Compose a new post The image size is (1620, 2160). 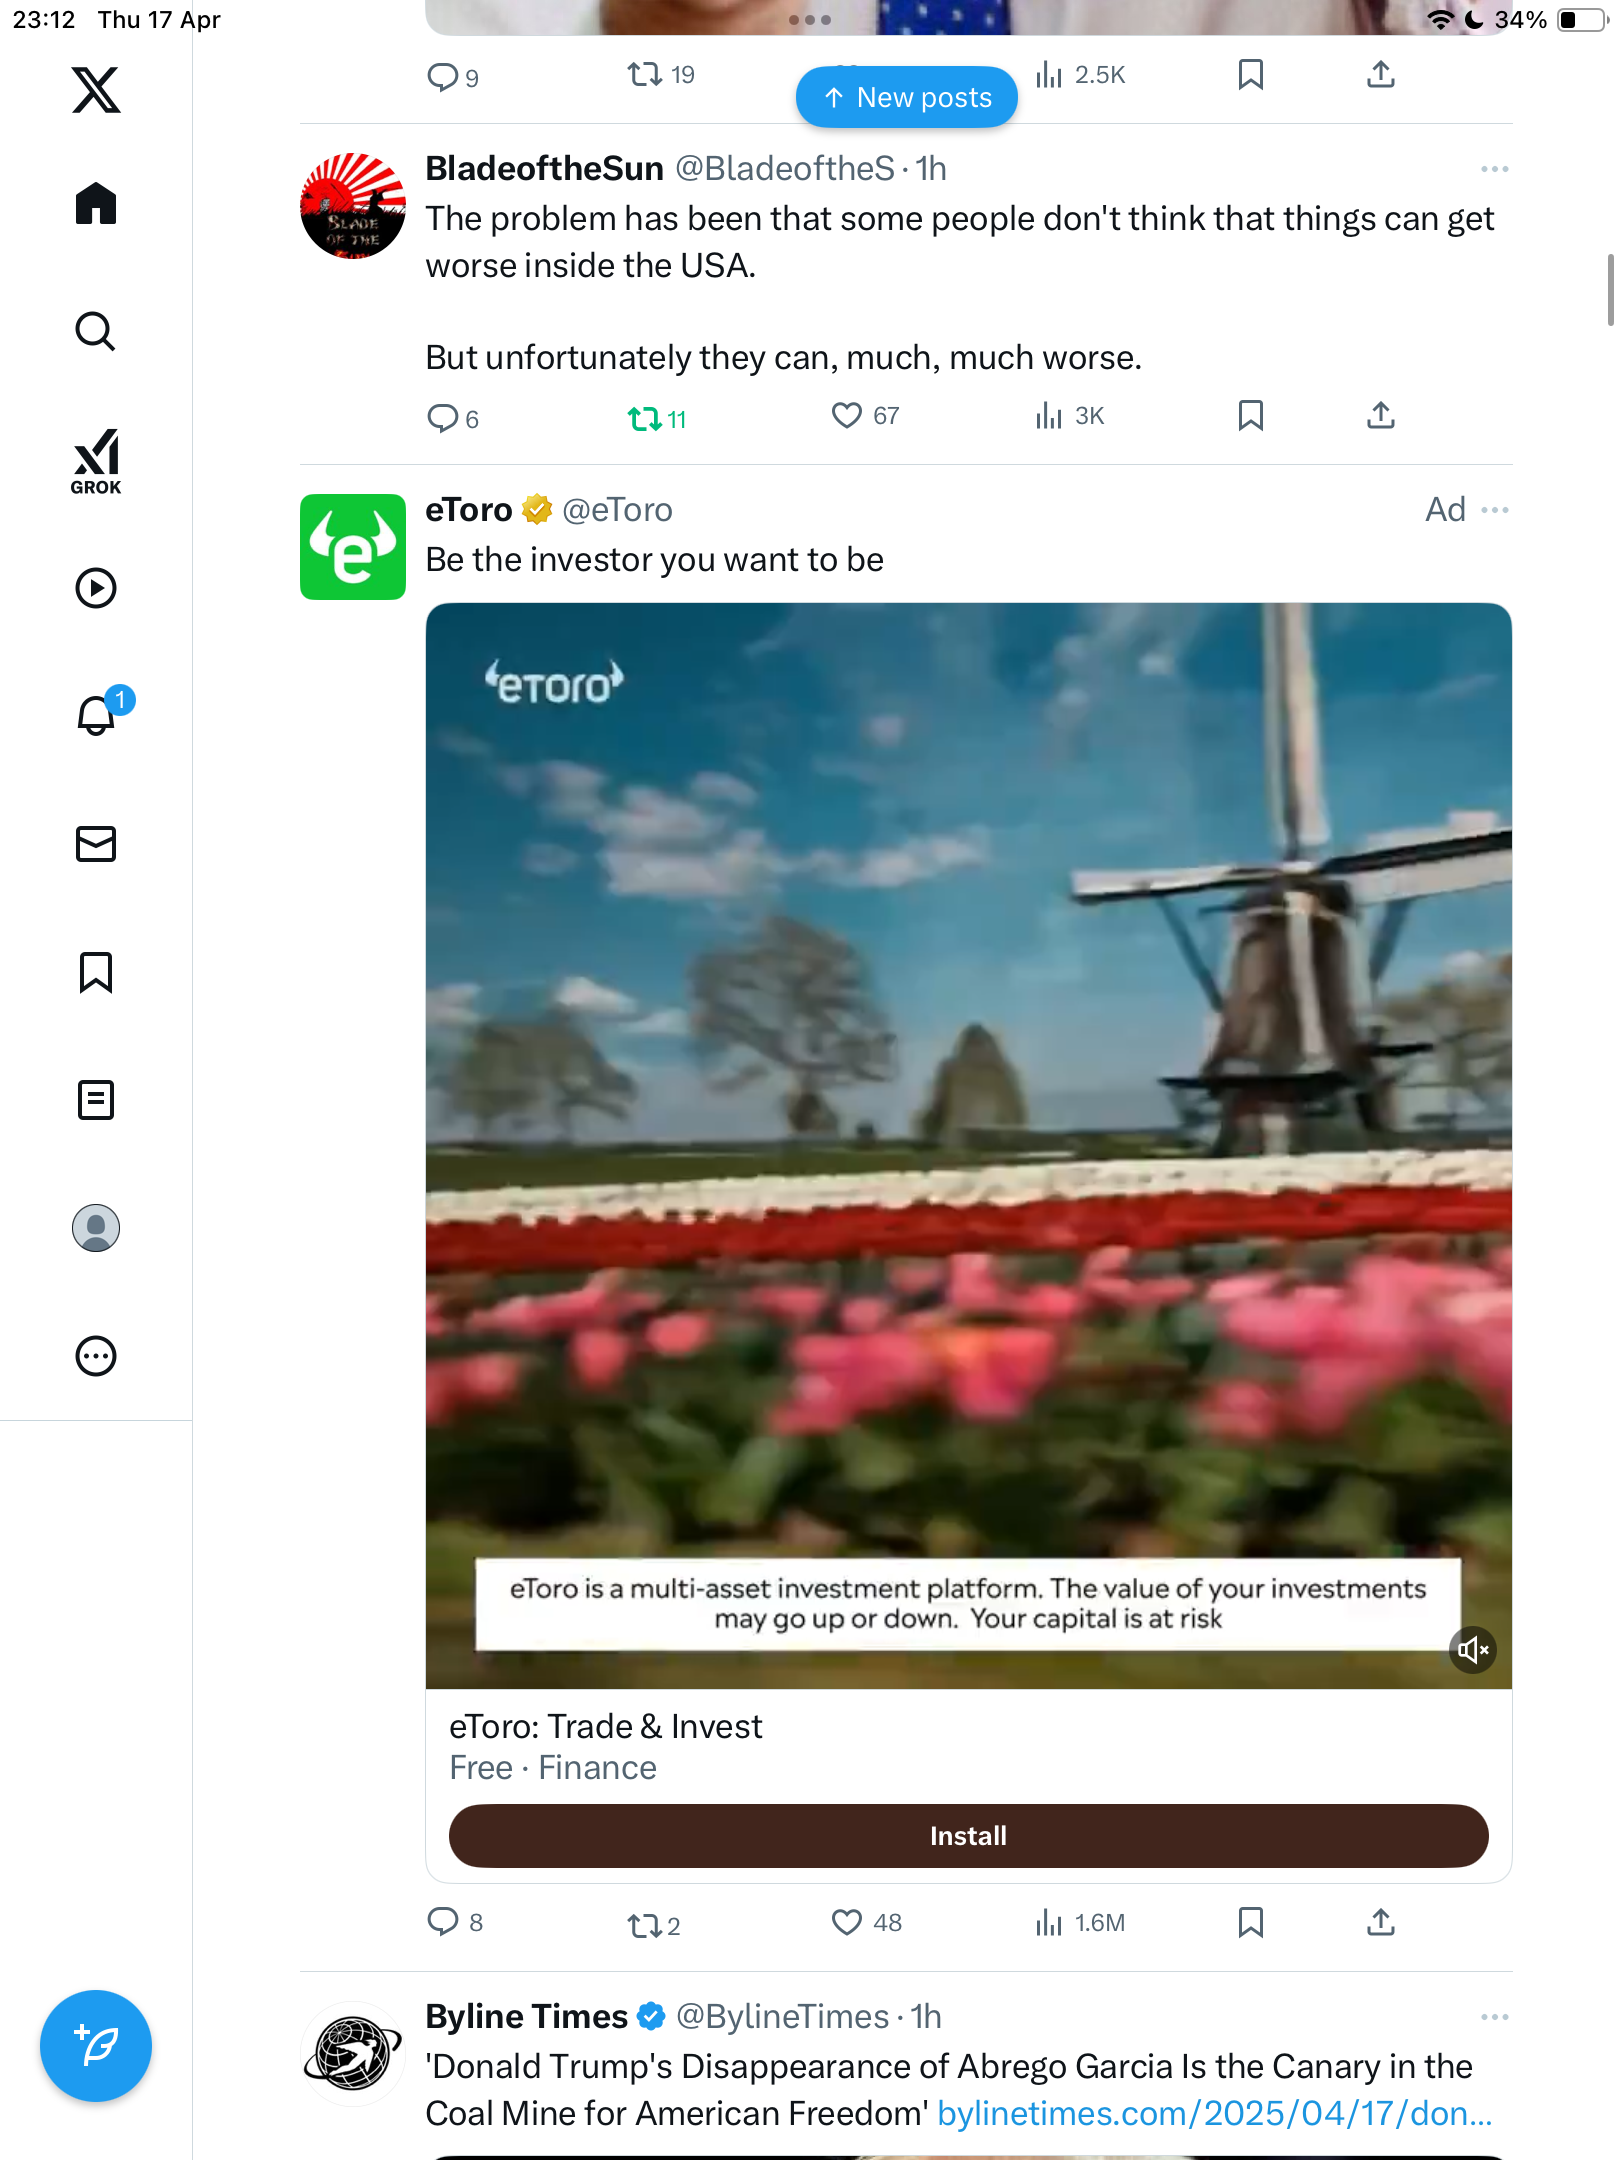click(x=96, y=2046)
